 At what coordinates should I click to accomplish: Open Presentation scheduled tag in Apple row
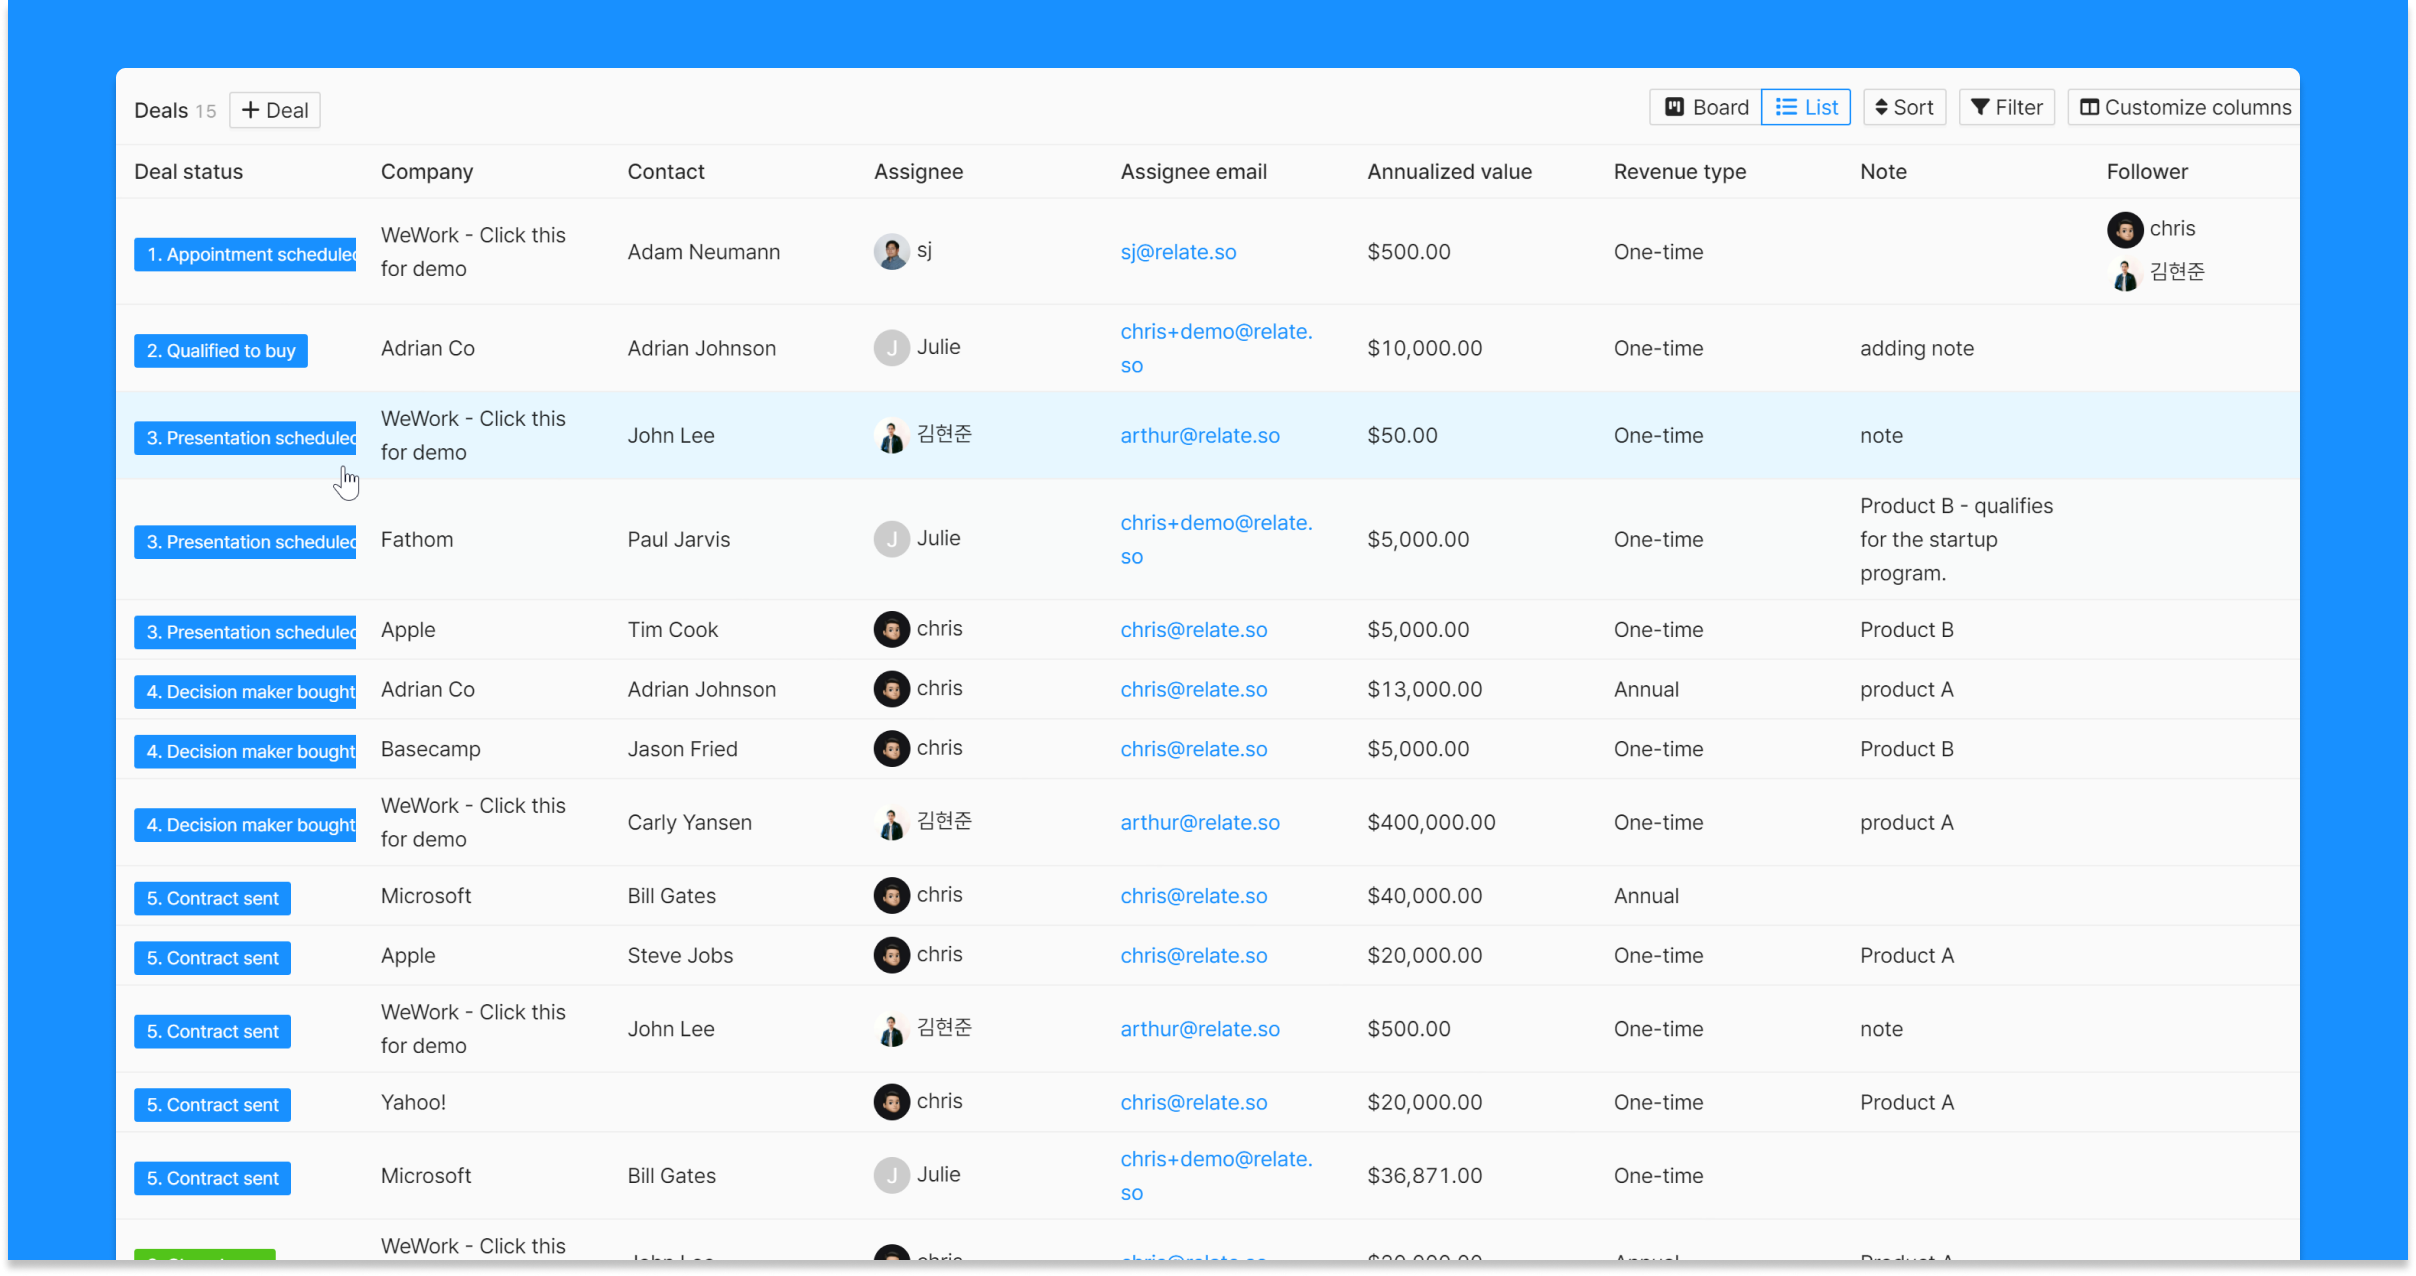pos(245,632)
